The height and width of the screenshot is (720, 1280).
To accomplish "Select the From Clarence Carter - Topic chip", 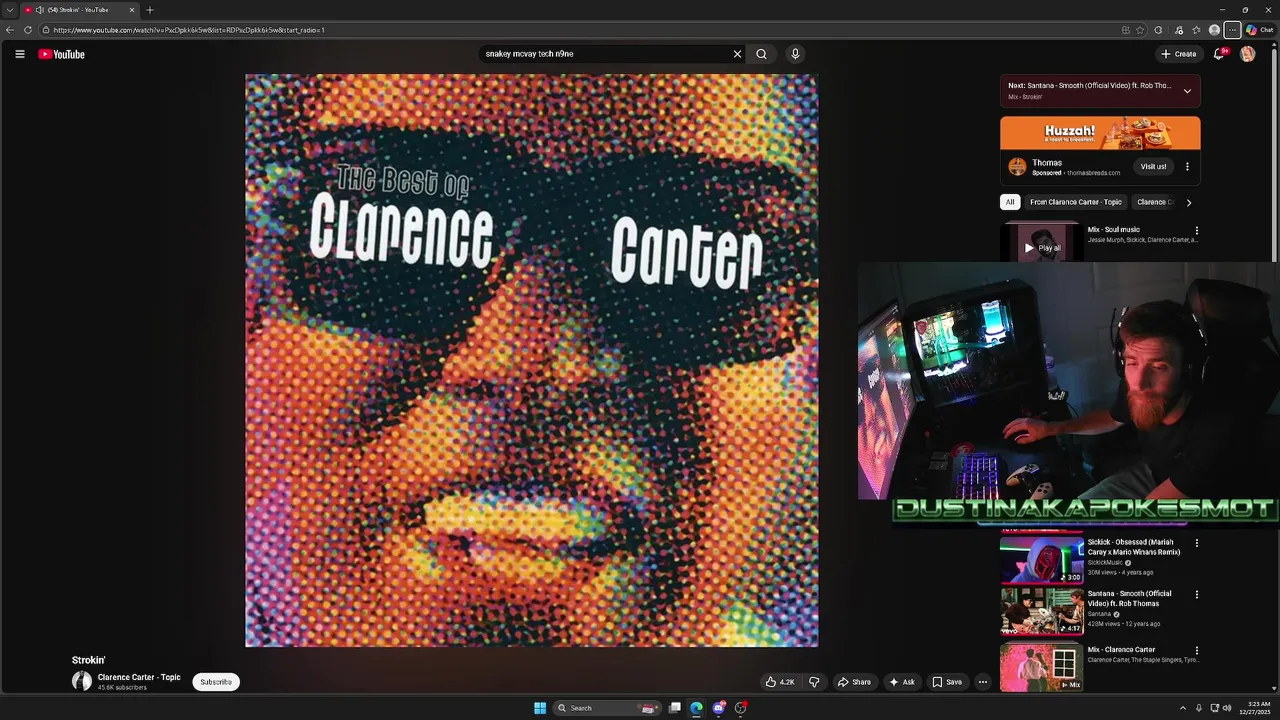I will click(x=1076, y=202).
